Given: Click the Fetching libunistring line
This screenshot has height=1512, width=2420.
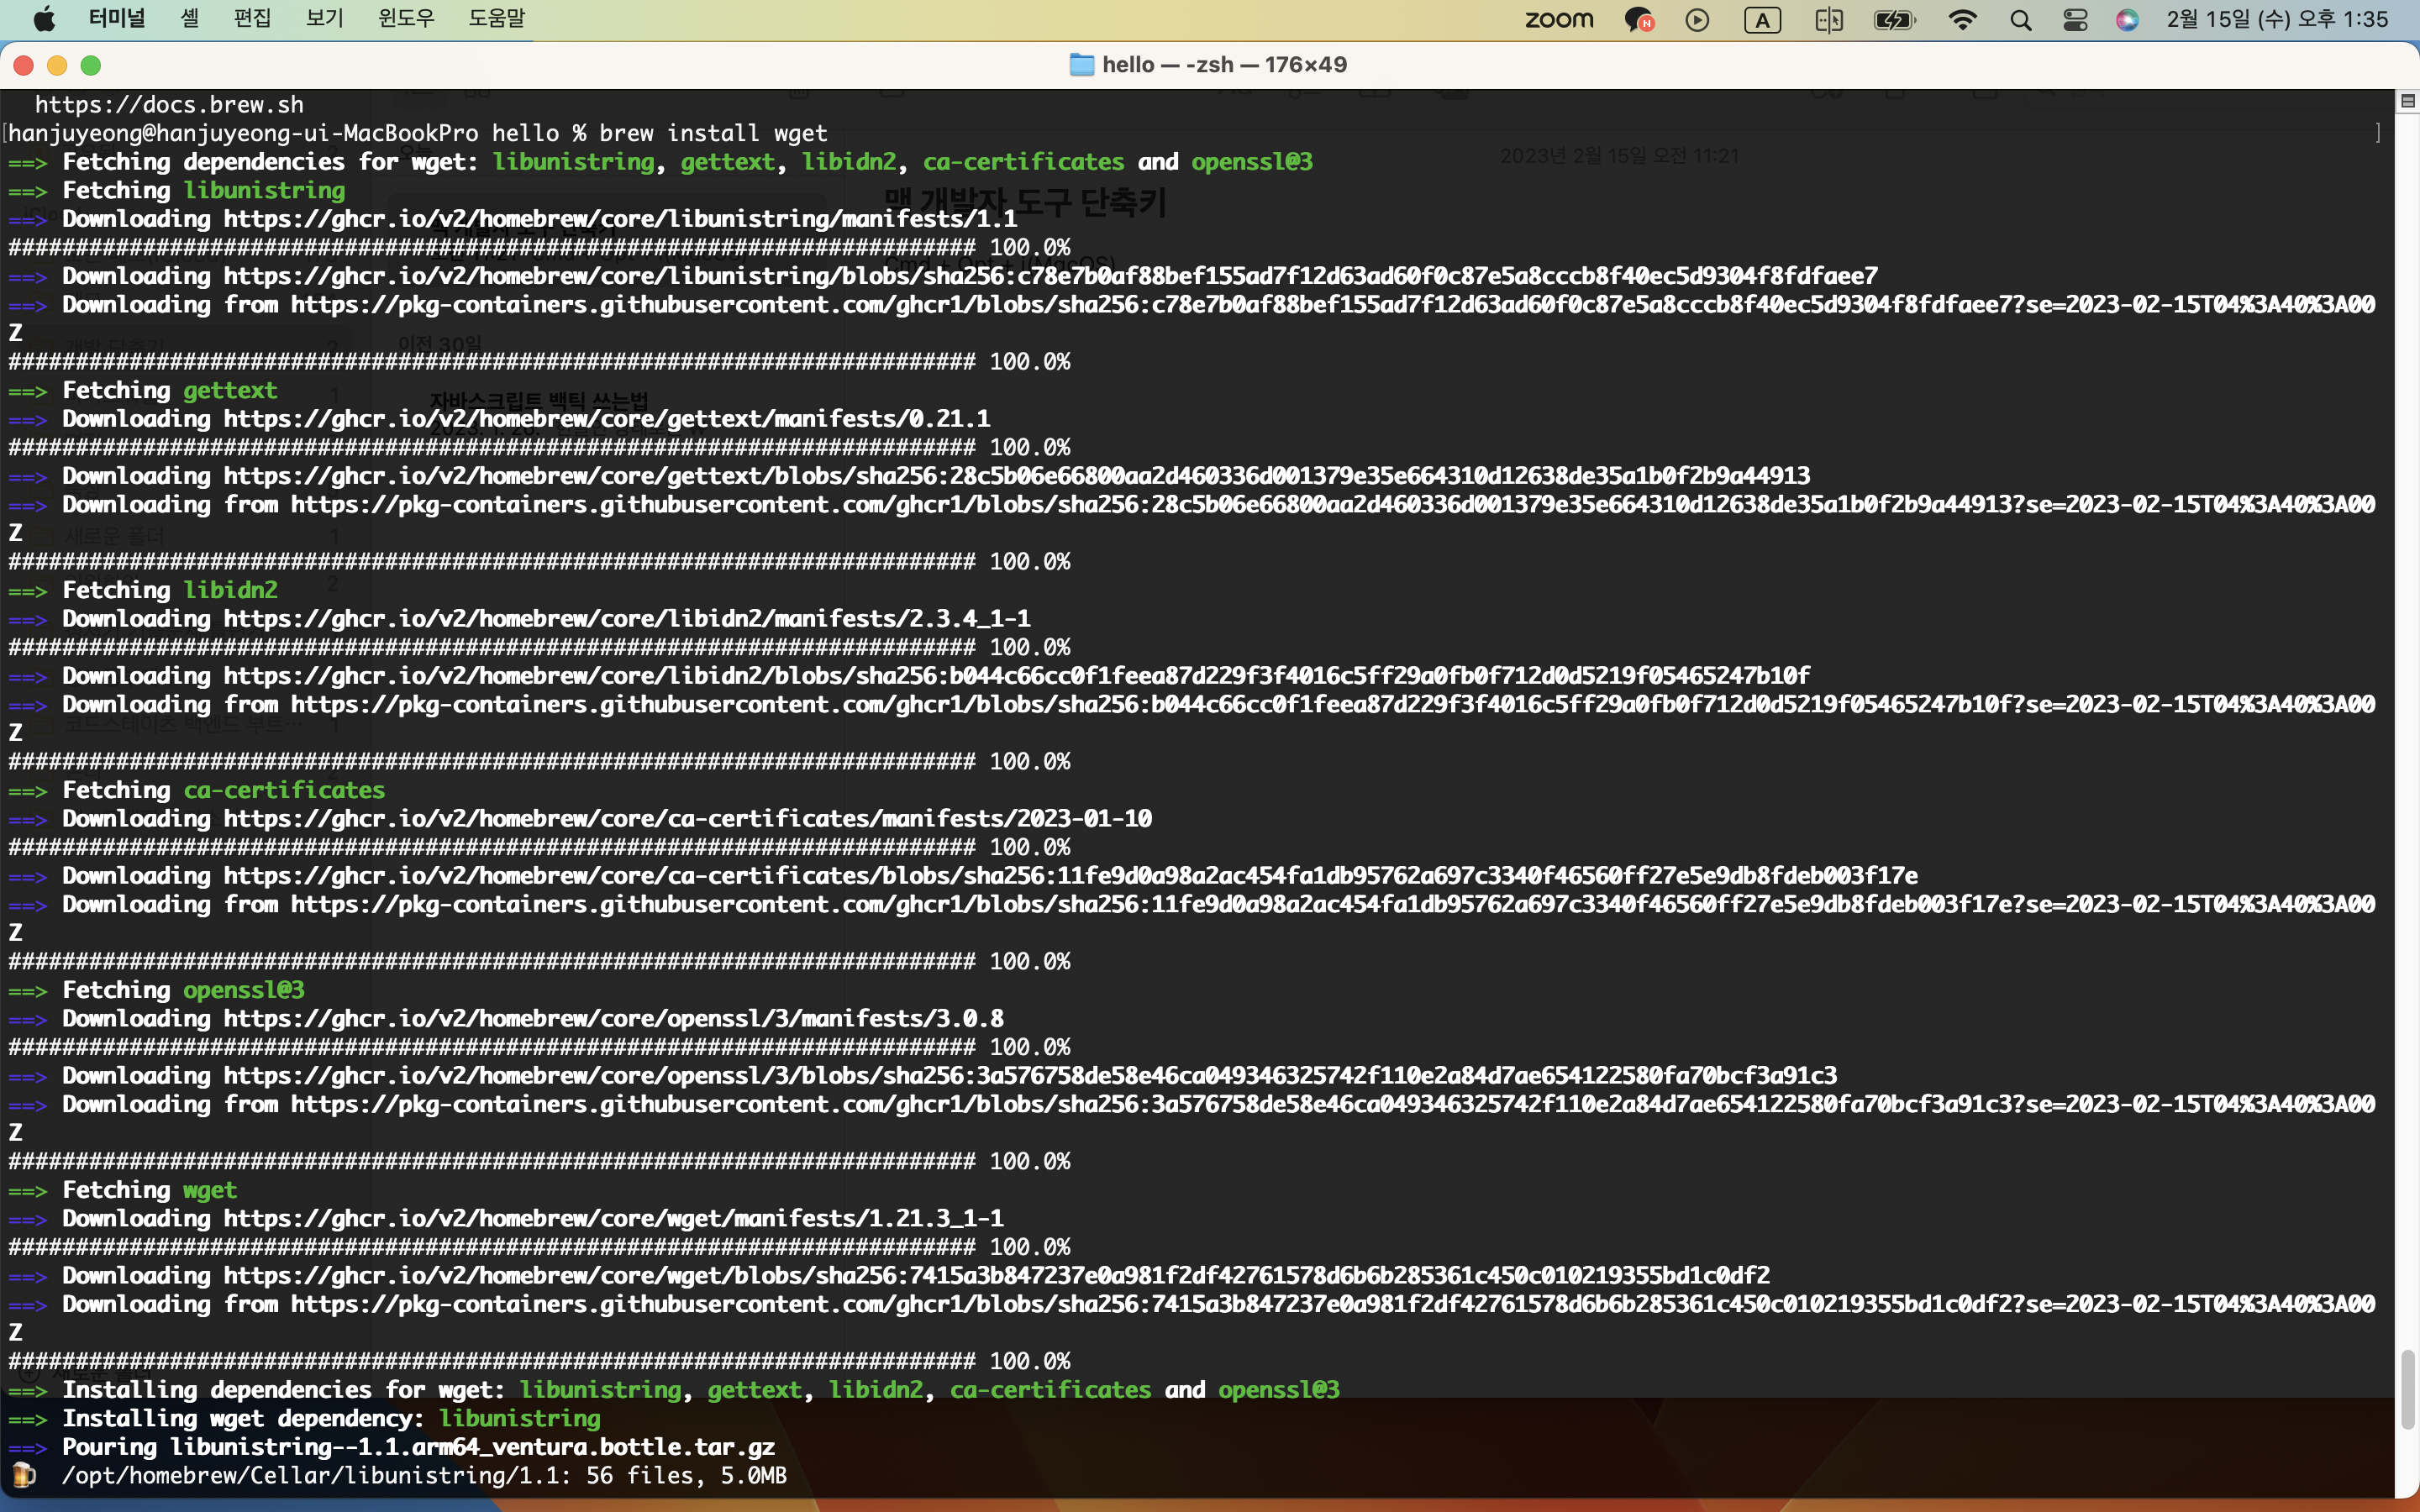Looking at the screenshot, I should click(176, 190).
